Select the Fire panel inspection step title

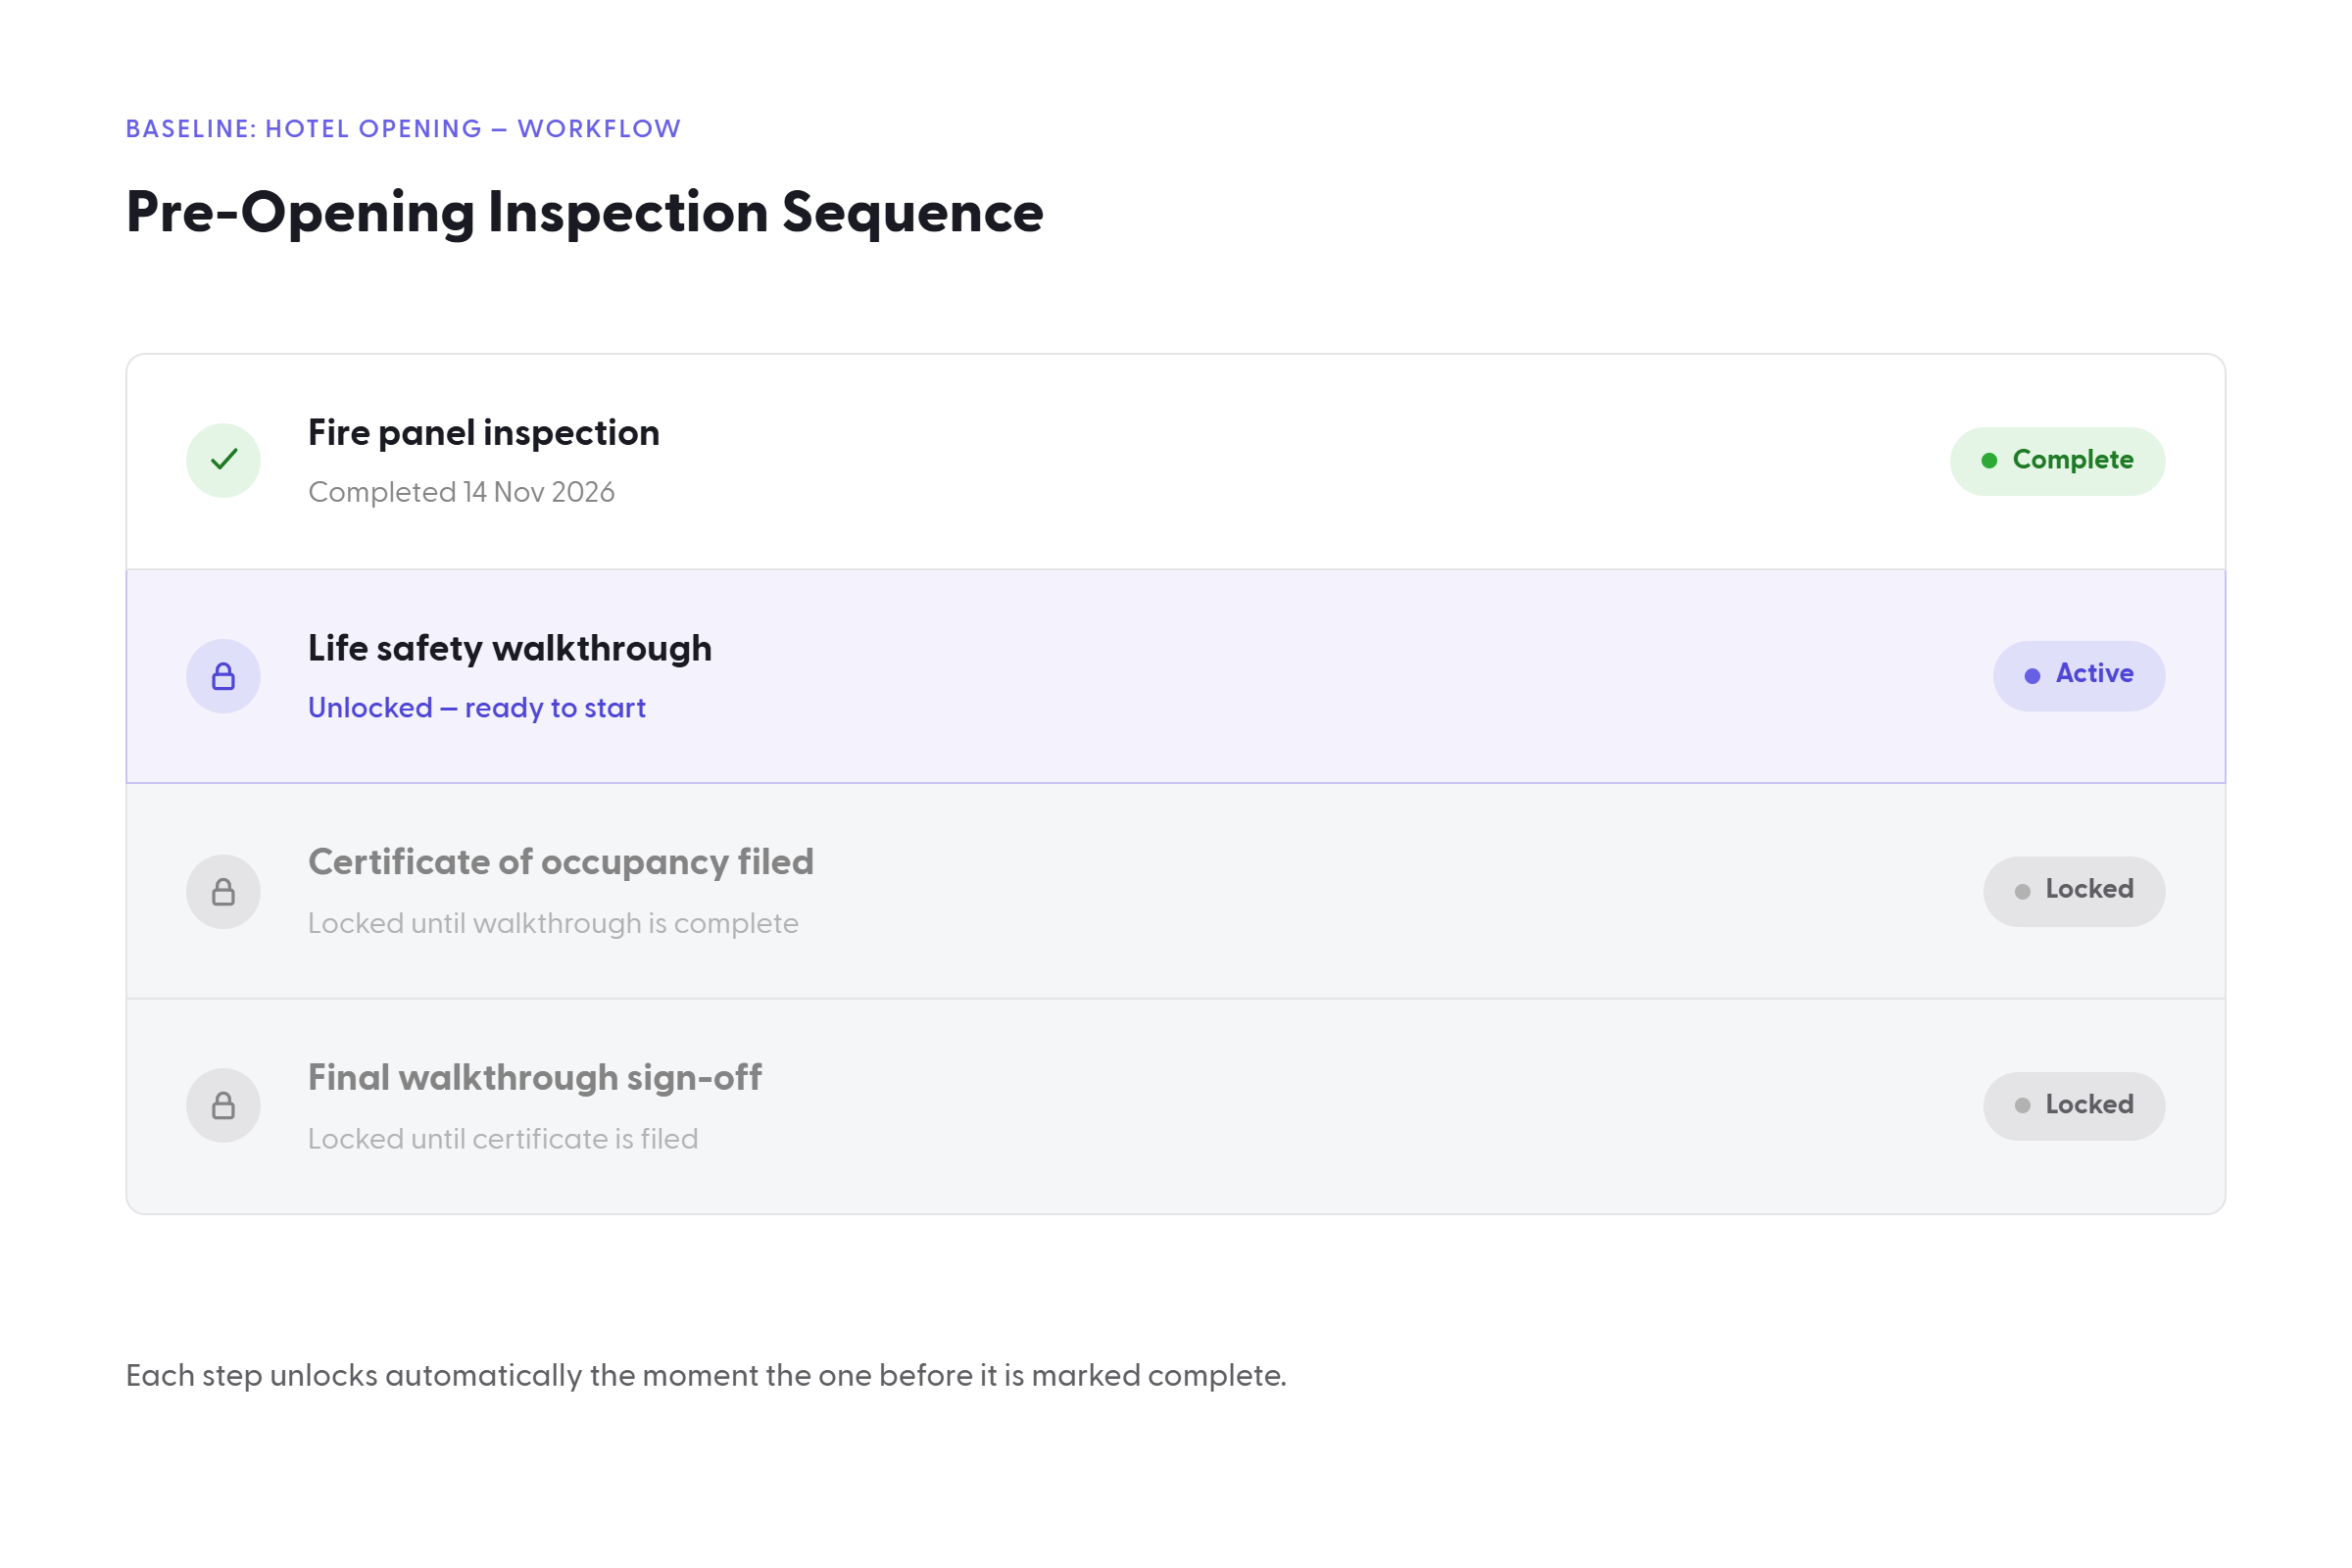click(484, 433)
